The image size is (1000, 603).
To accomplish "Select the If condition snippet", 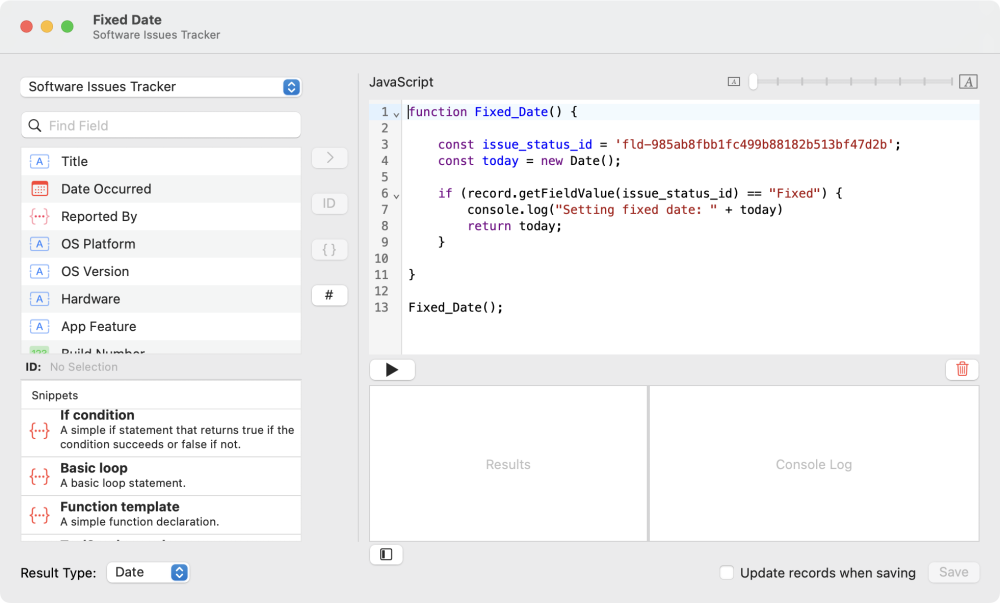I will tap(160, 430).
